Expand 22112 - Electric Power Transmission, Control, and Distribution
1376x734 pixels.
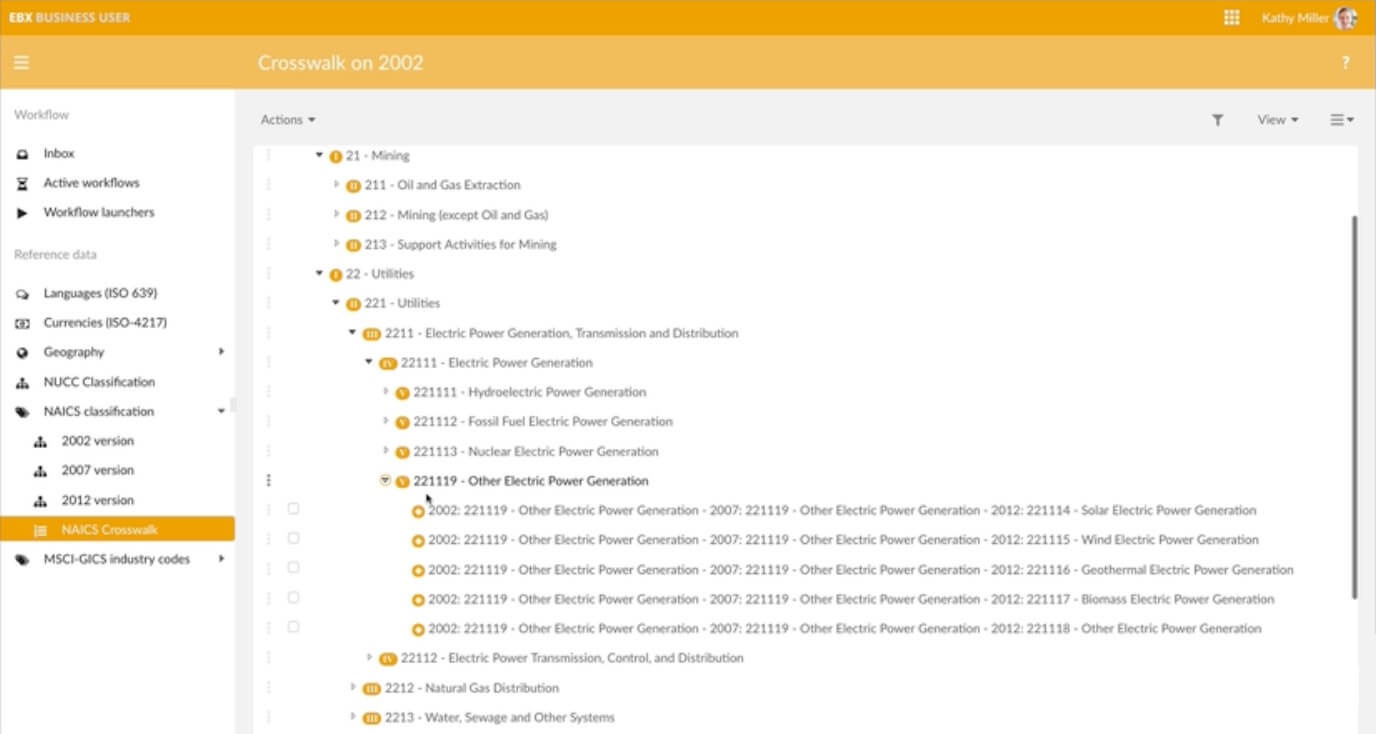[x=370, y=658]
